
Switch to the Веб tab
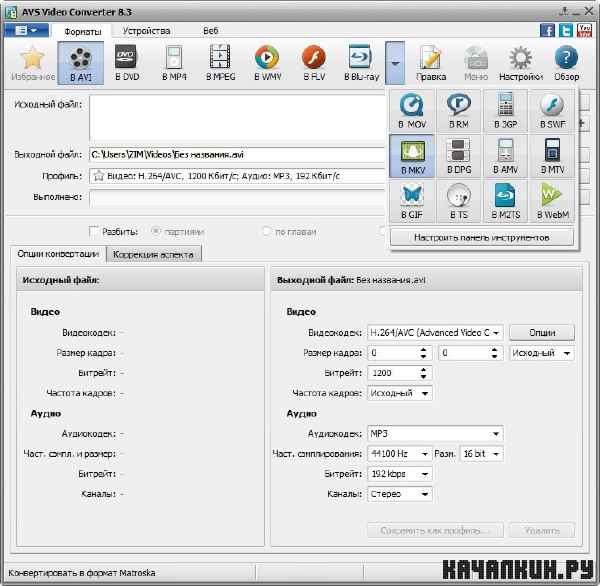[210, 31]
